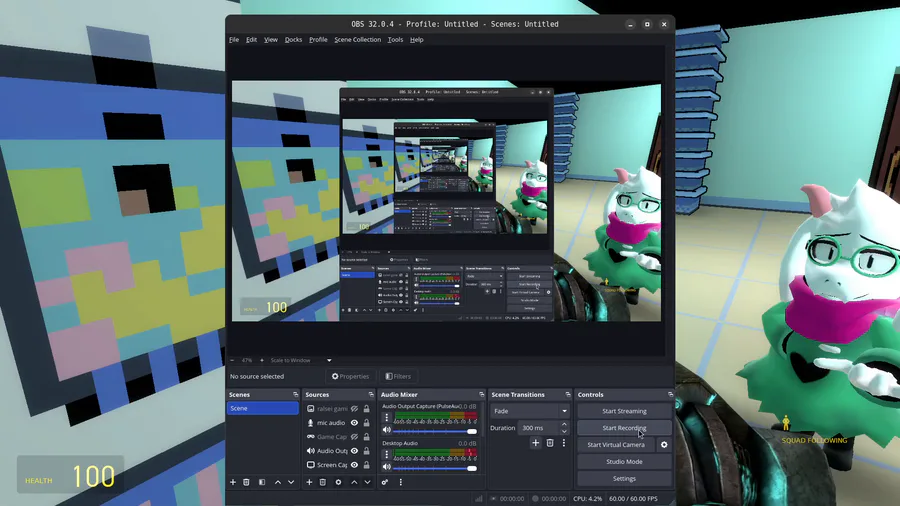
Task: Open Audio Output Capture channel options dots
Action: click(386, 418)
